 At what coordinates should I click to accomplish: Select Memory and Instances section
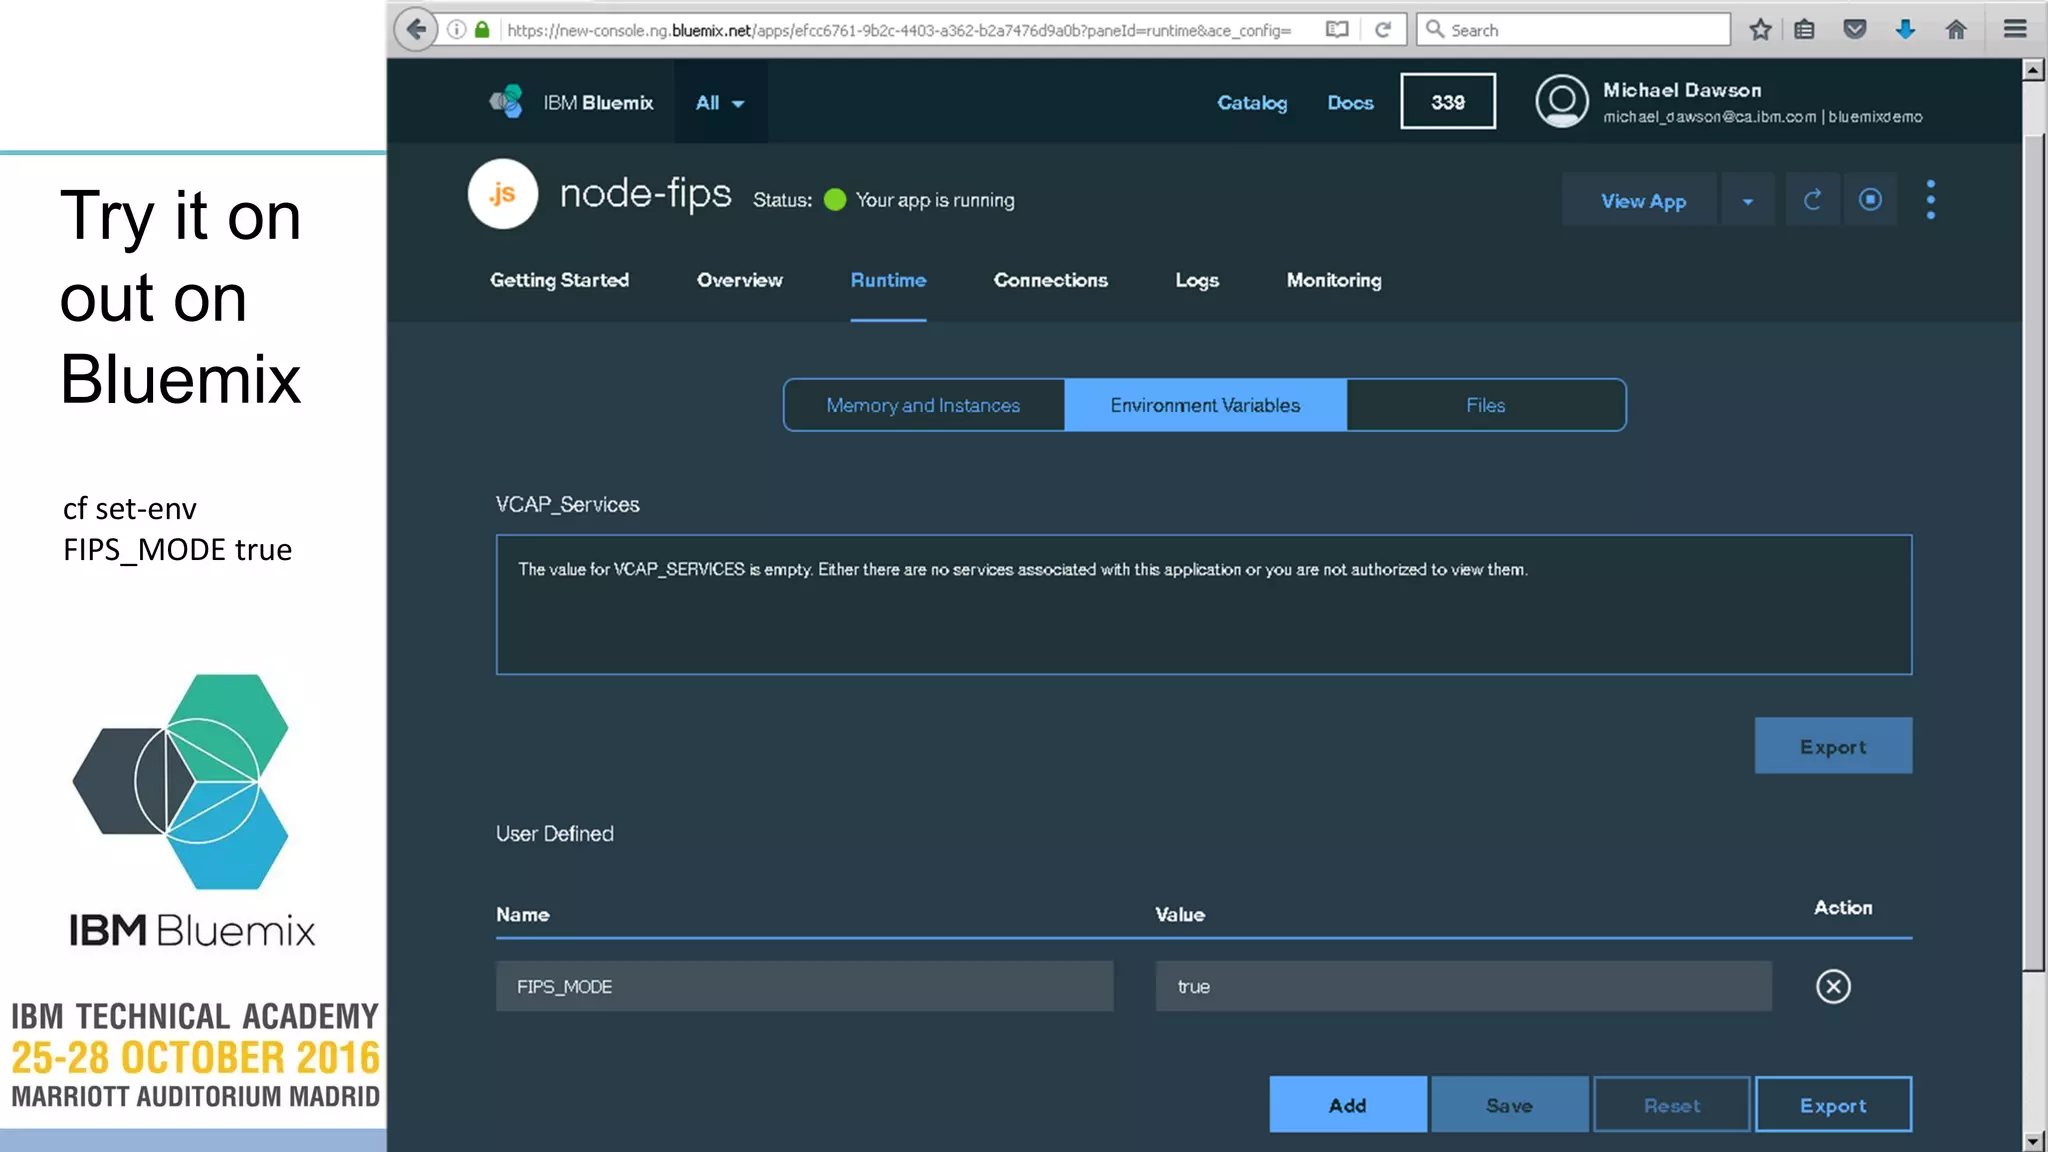pyautogui.click(x=924, y=405)
